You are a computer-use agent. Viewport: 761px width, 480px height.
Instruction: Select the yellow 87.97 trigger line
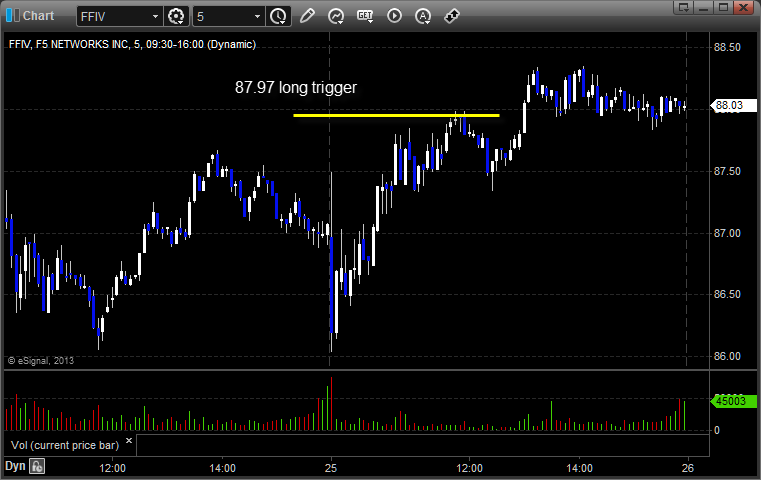397,116
